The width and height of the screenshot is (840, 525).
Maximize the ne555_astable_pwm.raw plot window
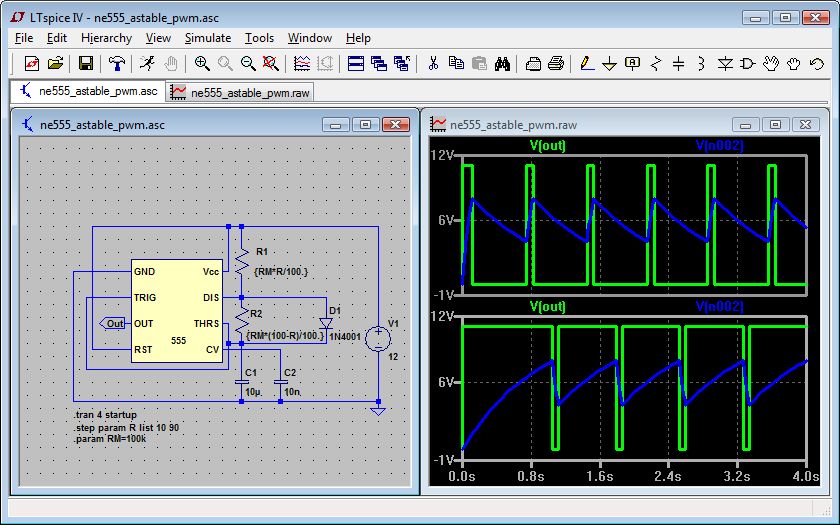click(775, 125)
